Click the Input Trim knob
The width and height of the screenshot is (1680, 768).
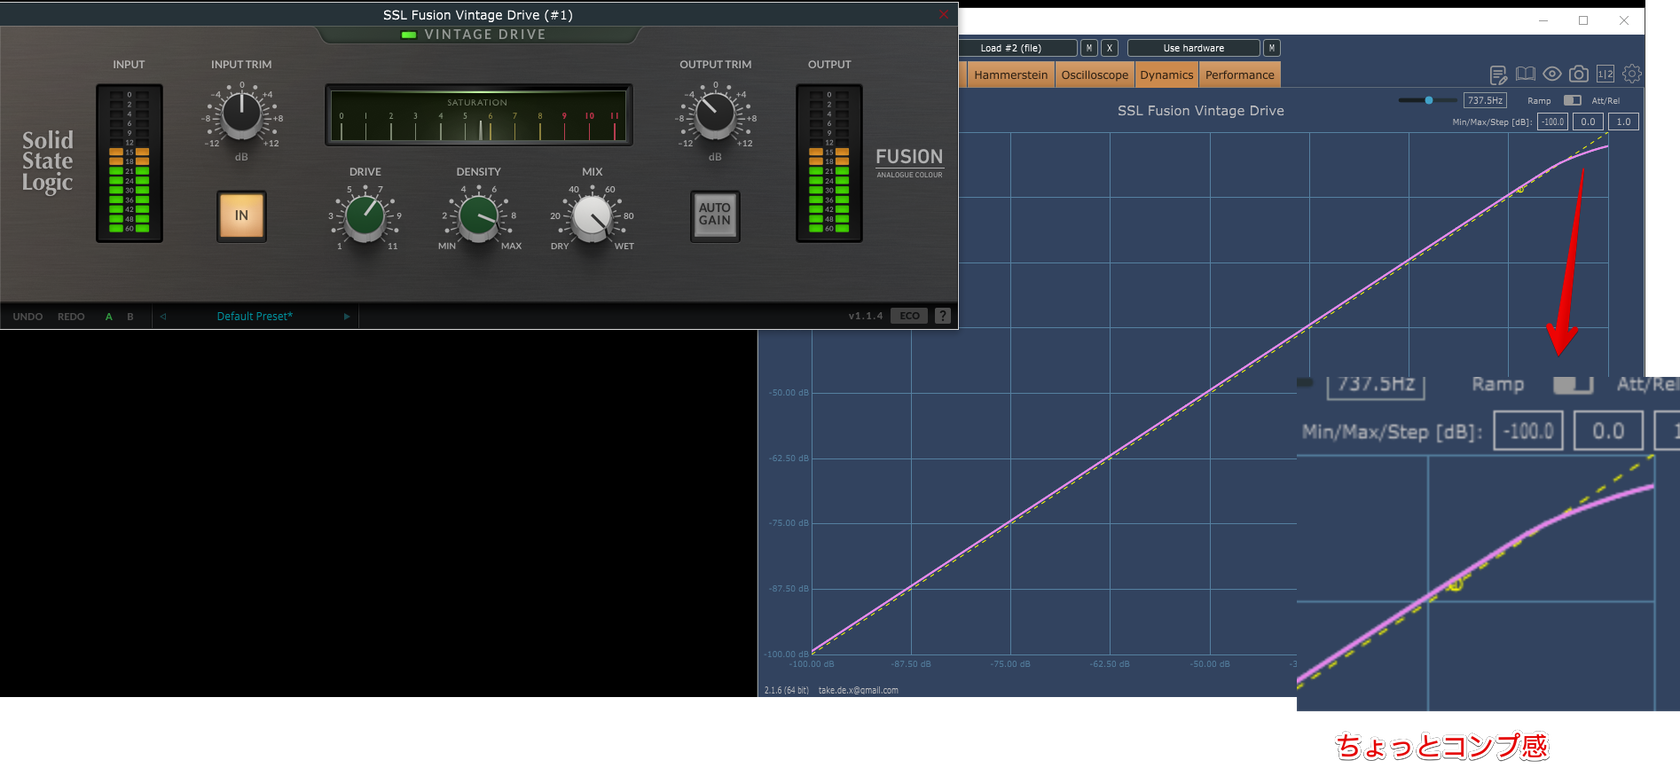tap(241, 114)
